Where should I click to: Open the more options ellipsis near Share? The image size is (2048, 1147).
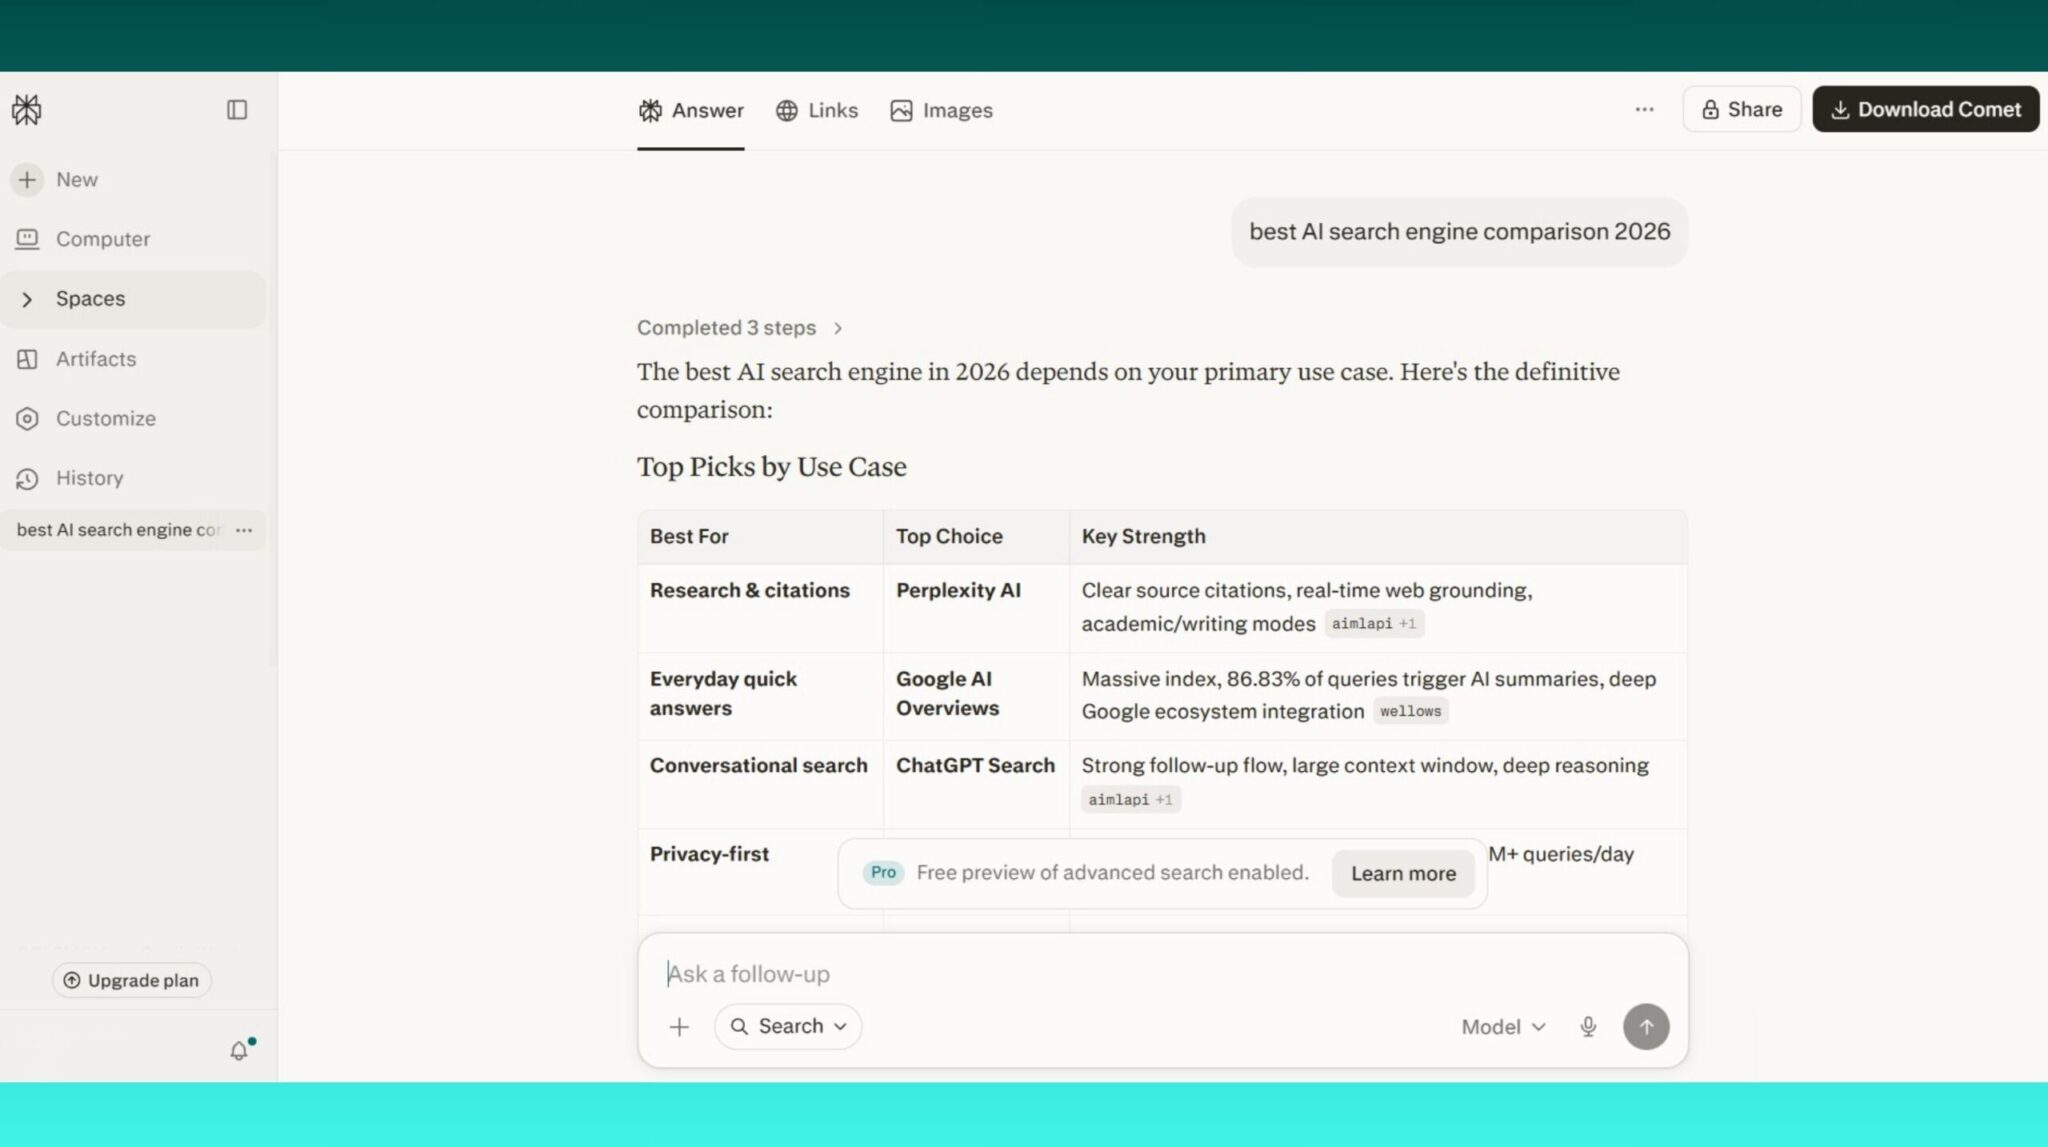click(1644, 109)
